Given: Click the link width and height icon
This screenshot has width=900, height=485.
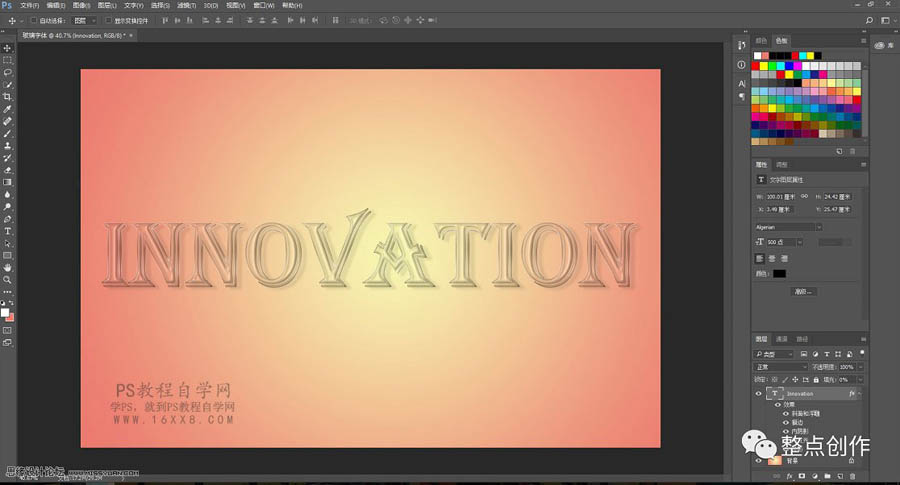Looking at the screenshot, I should (804, 196).
